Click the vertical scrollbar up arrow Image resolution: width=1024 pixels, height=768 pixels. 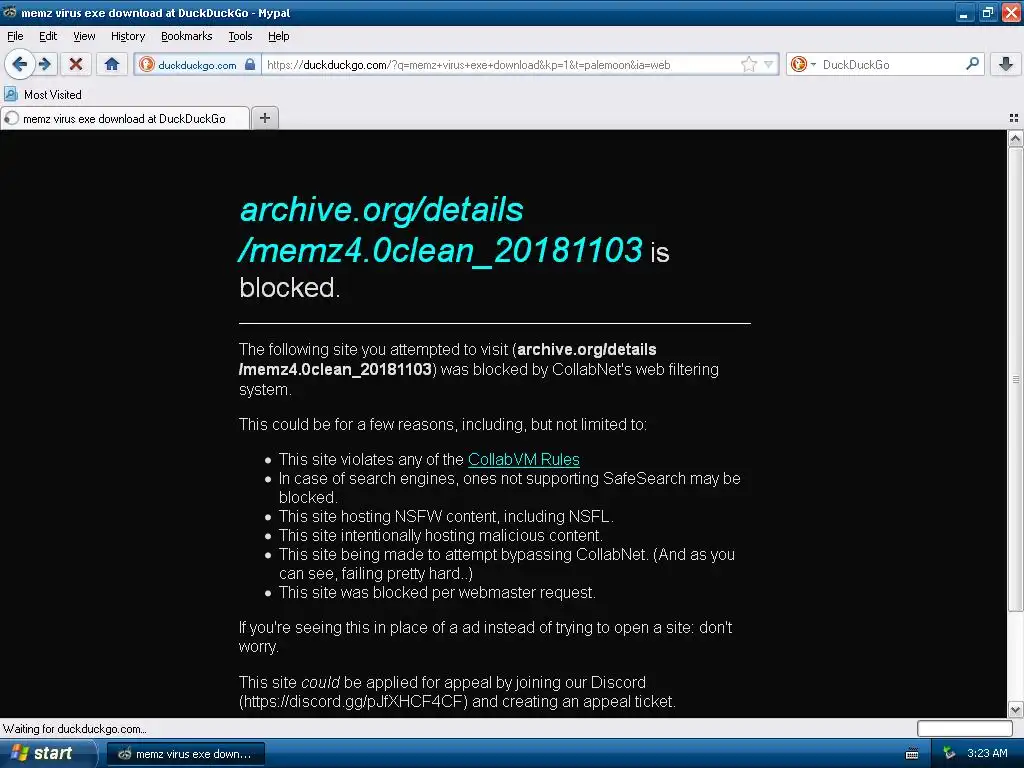click(x=1016, y=138)
